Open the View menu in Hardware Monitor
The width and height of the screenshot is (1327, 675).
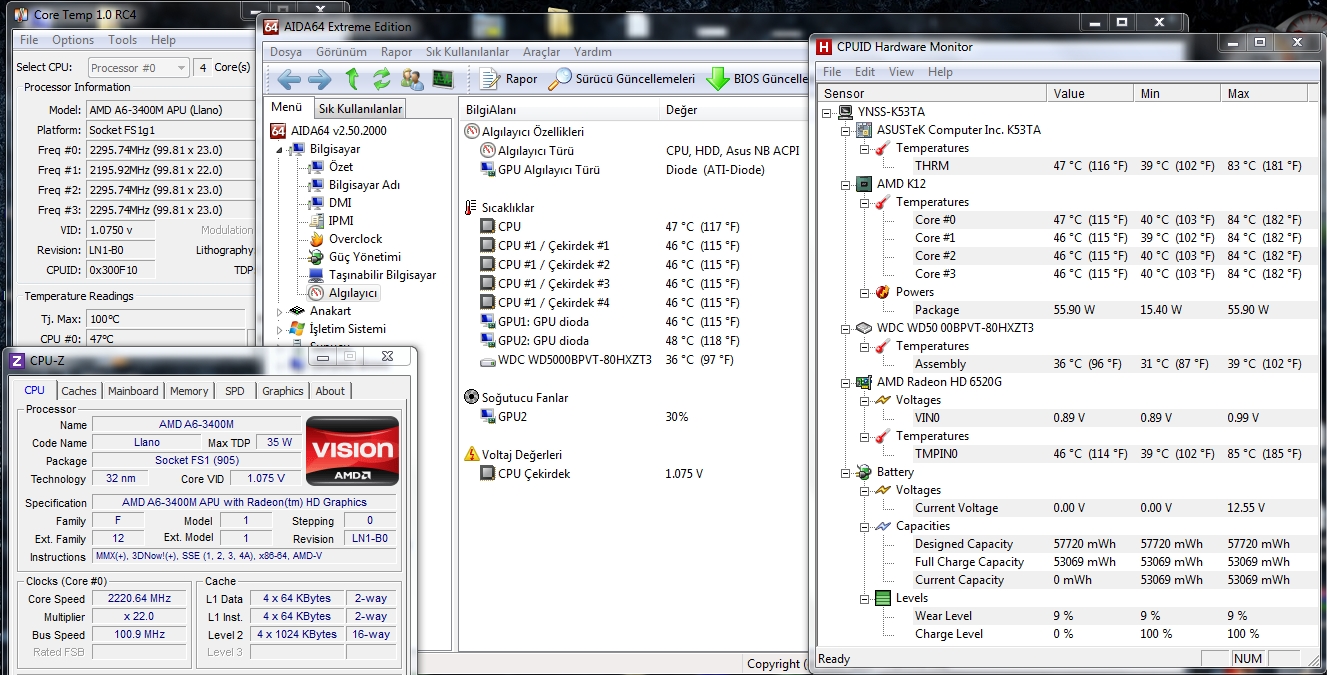click(901, 72)
